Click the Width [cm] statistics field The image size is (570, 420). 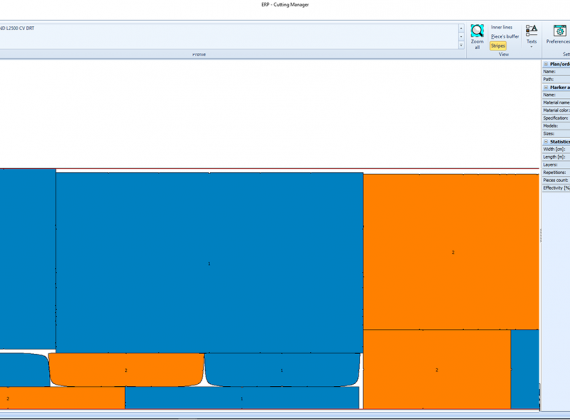click(x=556, y=149)
